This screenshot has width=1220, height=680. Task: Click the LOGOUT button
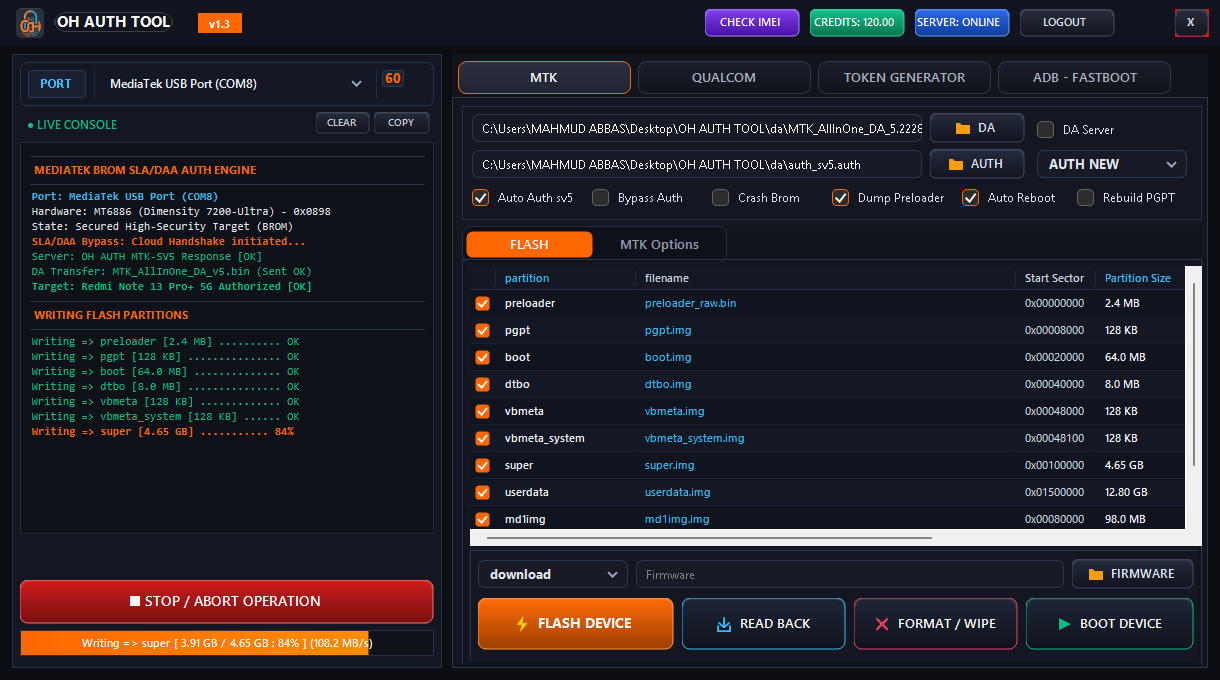(x=1067, y=23)
